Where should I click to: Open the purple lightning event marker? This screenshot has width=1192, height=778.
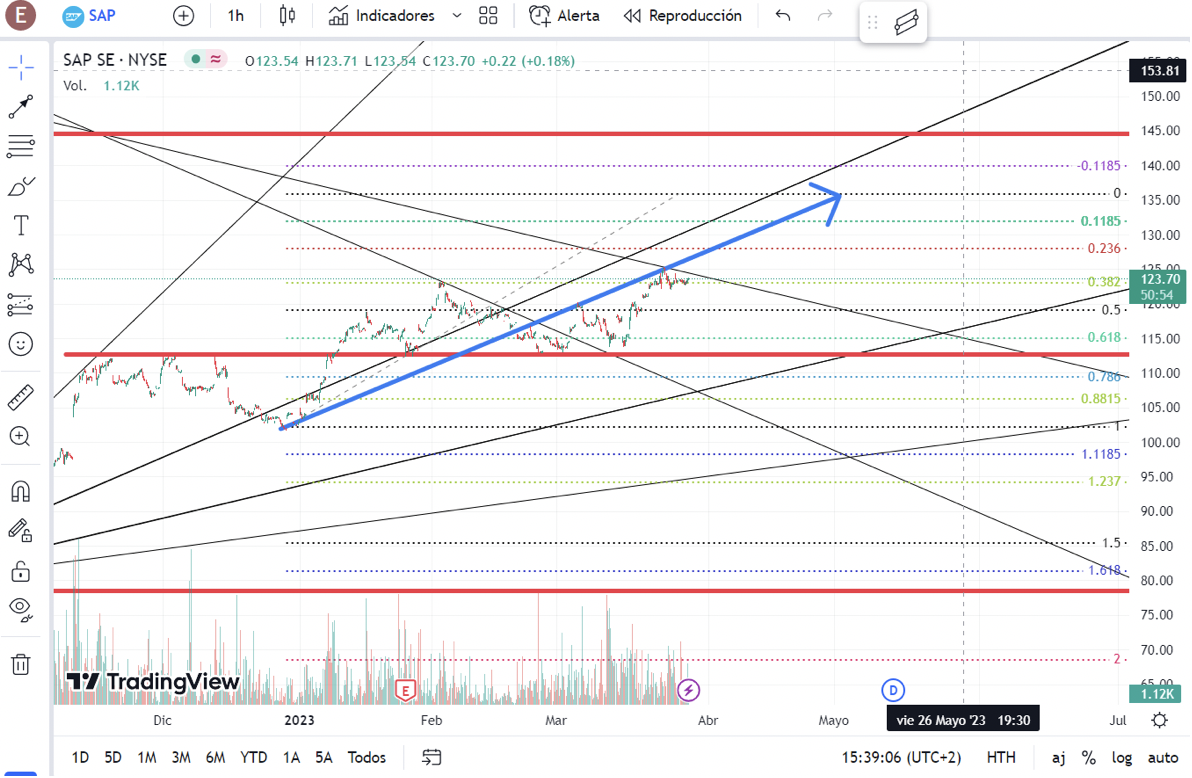(689, 691)
